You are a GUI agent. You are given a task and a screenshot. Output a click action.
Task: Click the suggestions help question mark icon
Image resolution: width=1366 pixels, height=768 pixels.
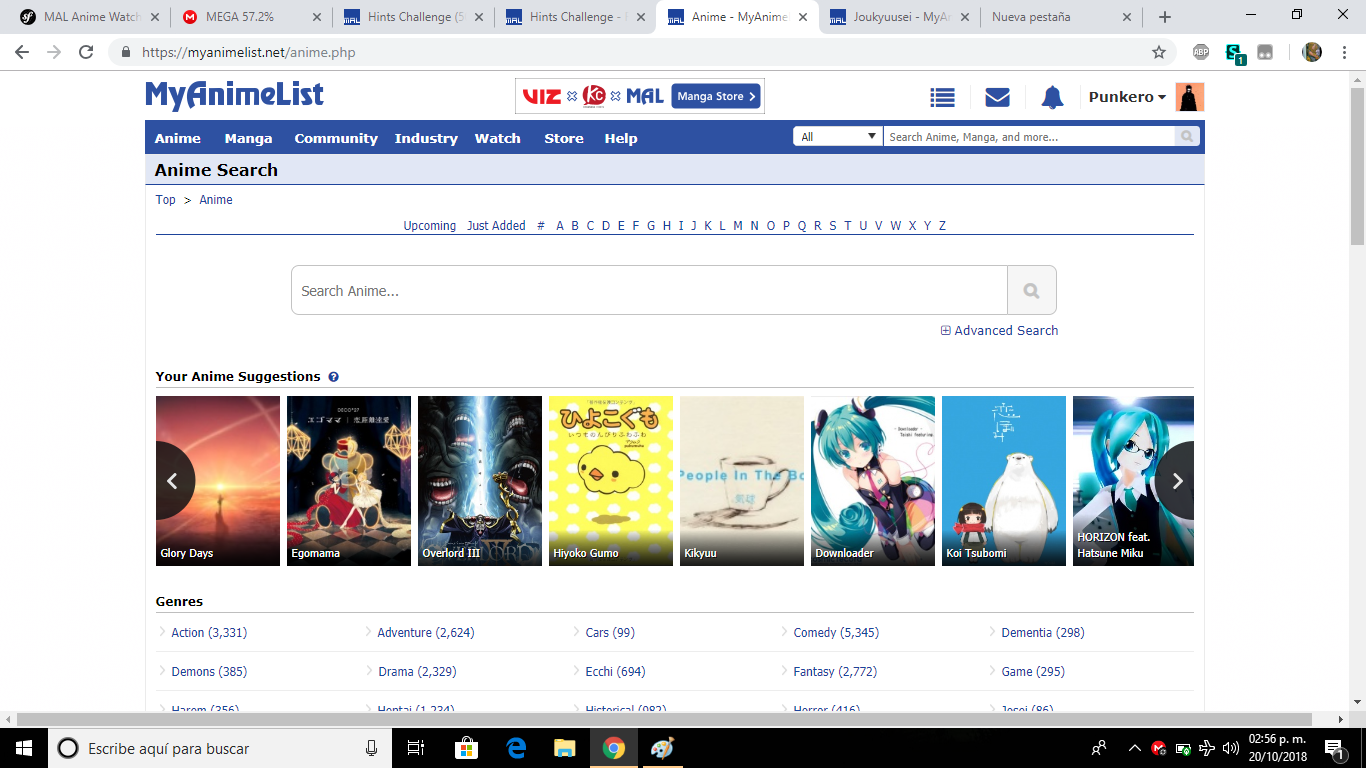tap(333, 377)
